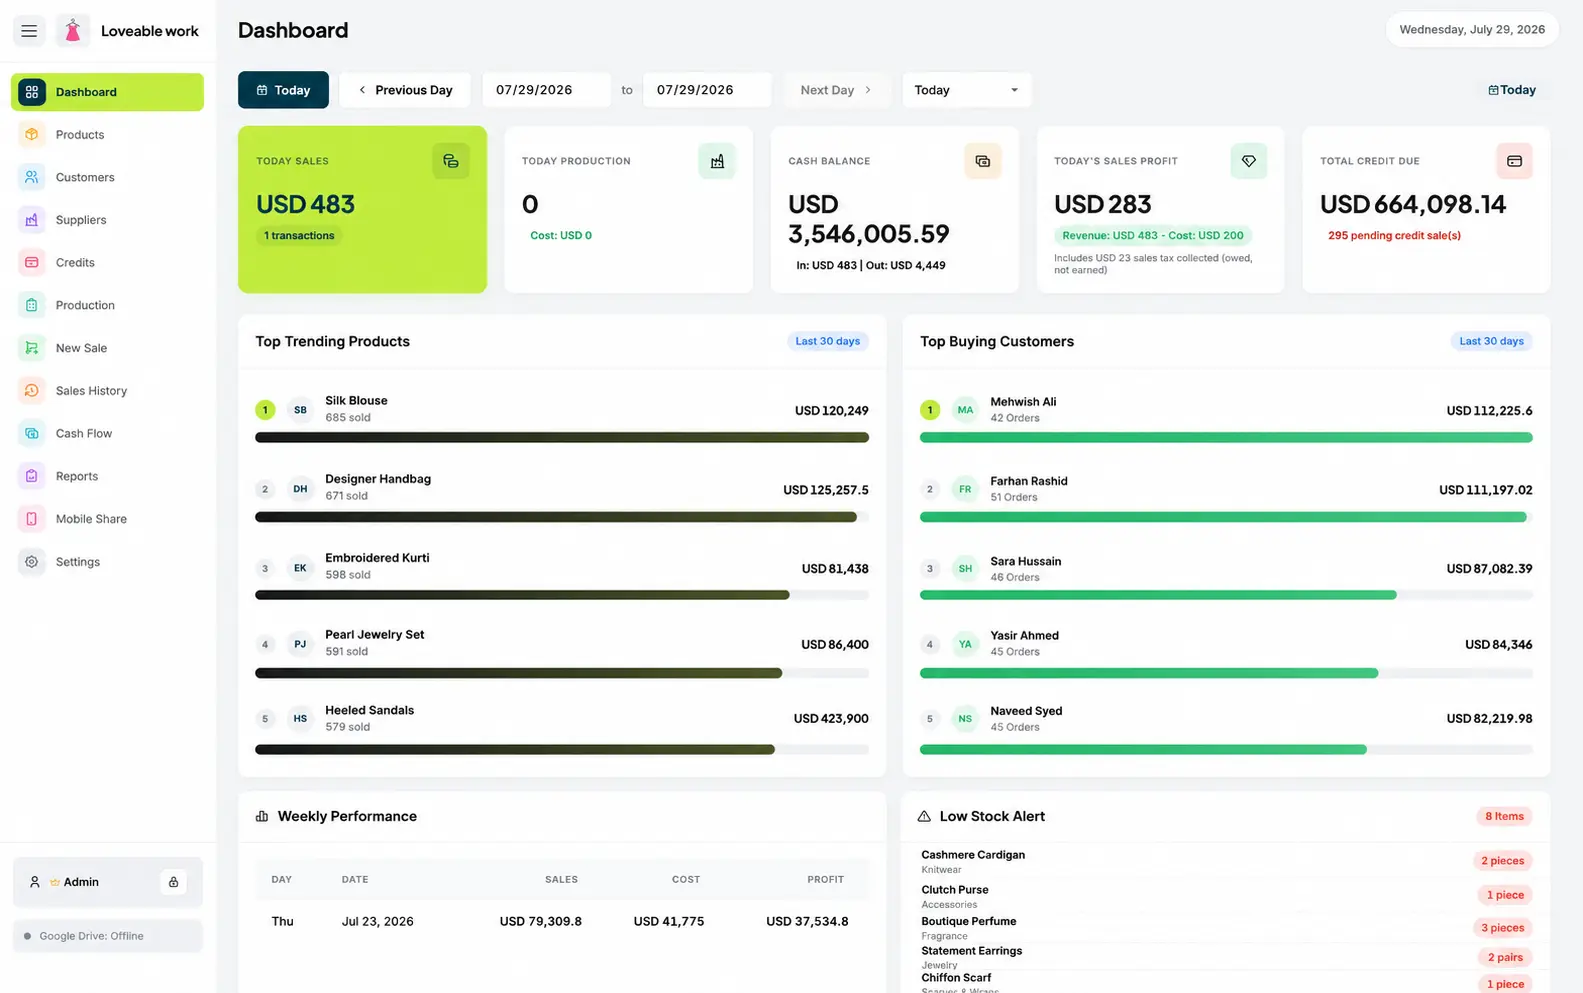Click the Today Production factory icon
Image resolution: width=1583 pixels, height=993 pixels.
717,161
